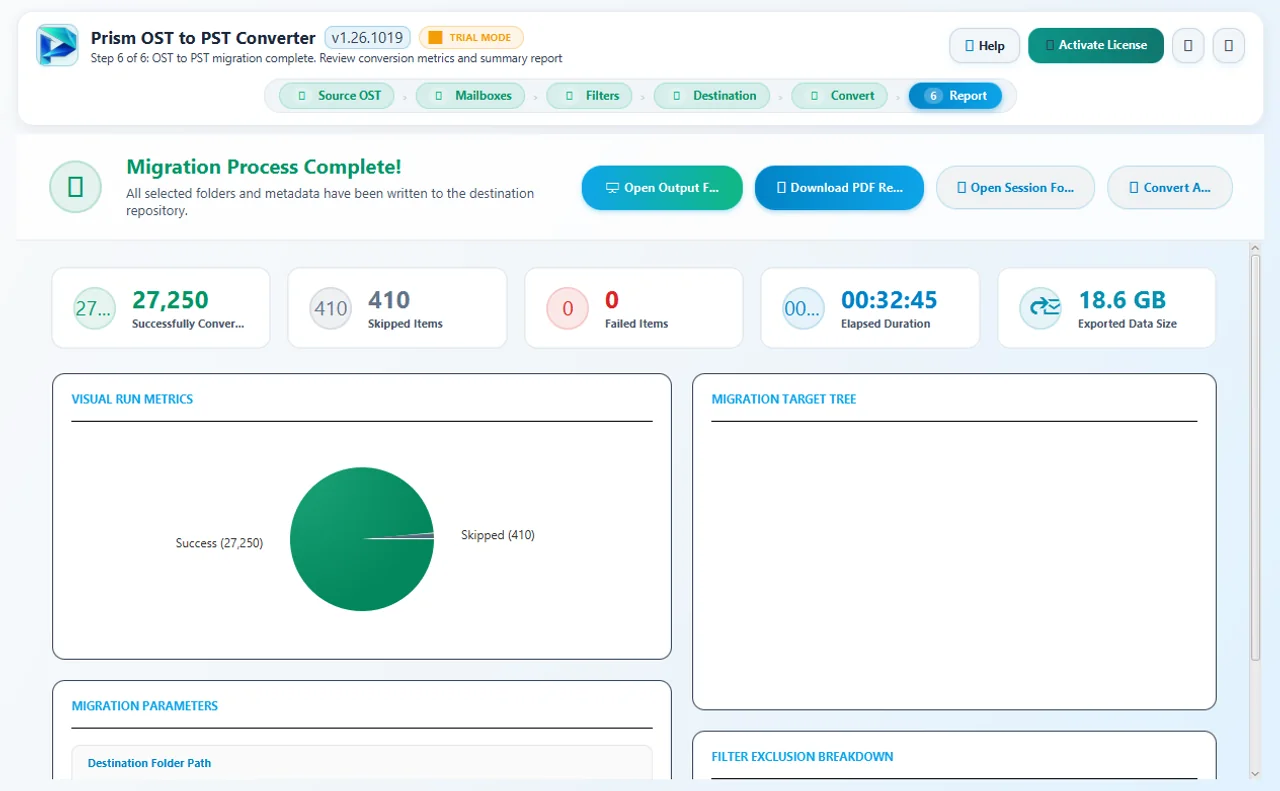The height and width of the screenshot is (791, 1280).
Task: Open the Mailboxes step
Action: [x=470, y=96]
